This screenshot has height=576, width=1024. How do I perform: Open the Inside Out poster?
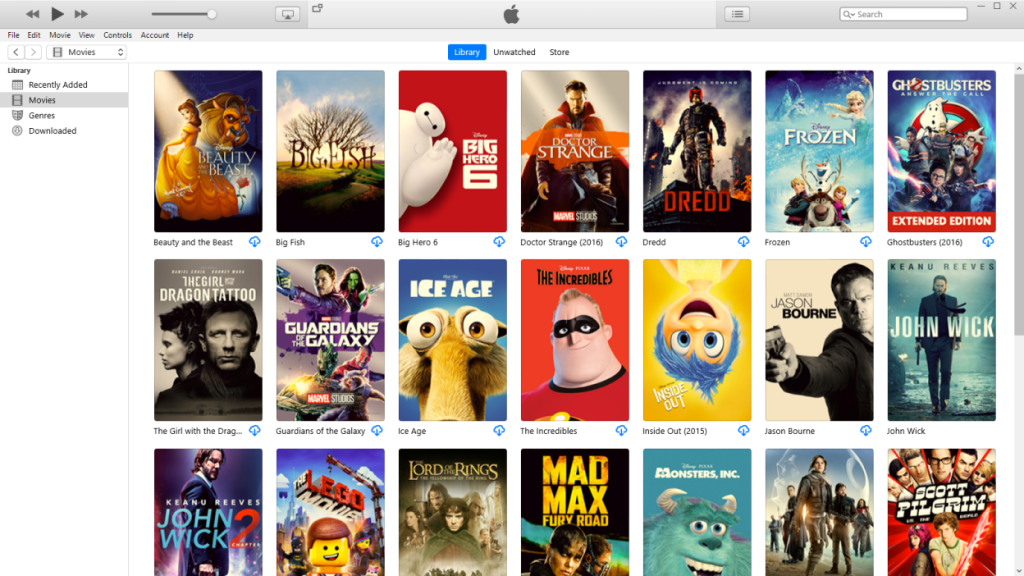[697, 340]
